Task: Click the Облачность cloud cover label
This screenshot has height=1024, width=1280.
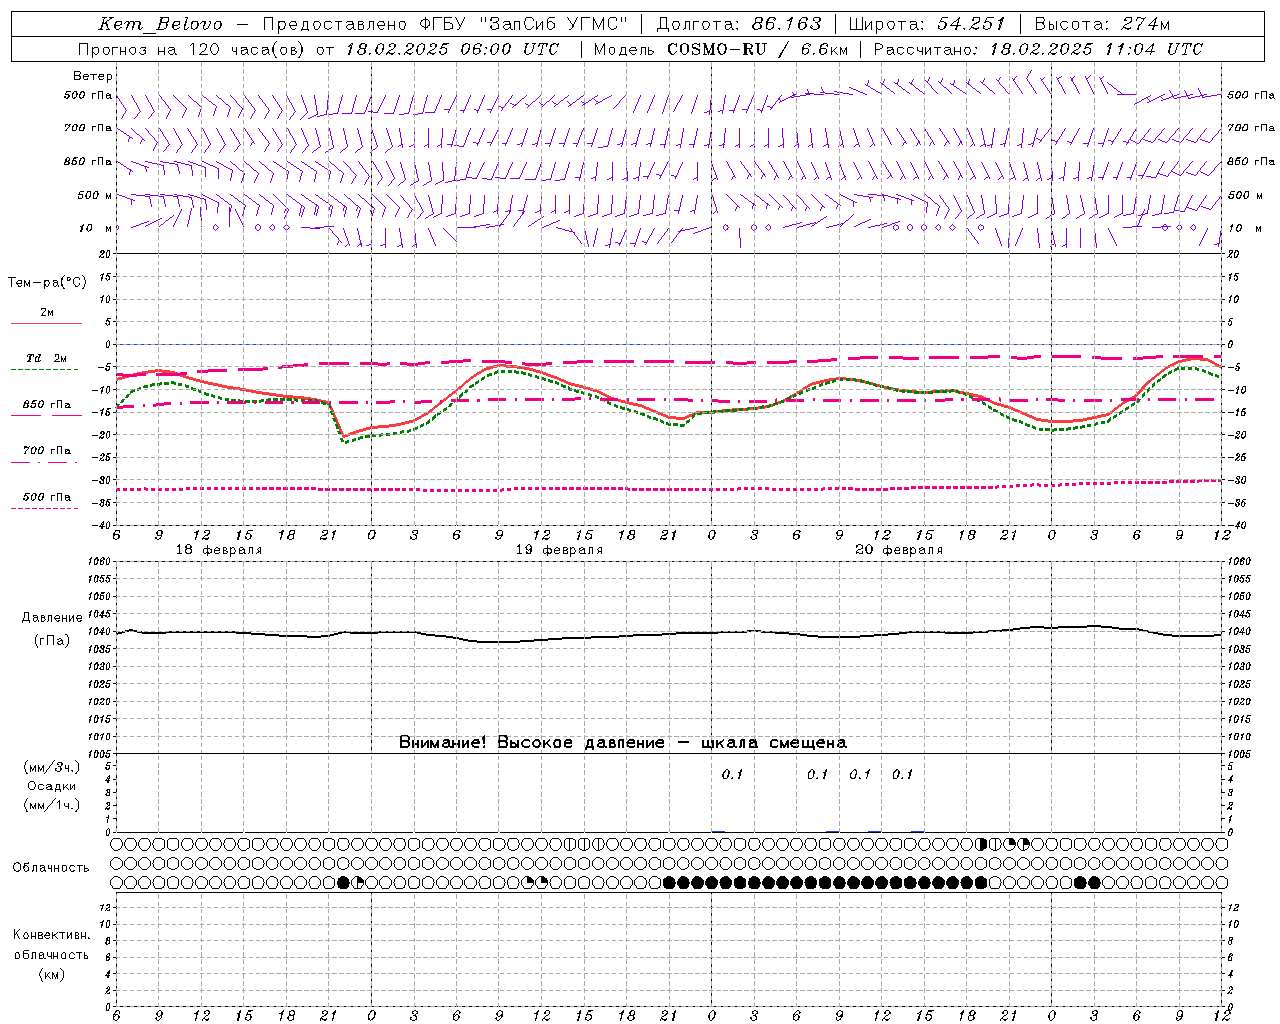Action: (51, 867)
